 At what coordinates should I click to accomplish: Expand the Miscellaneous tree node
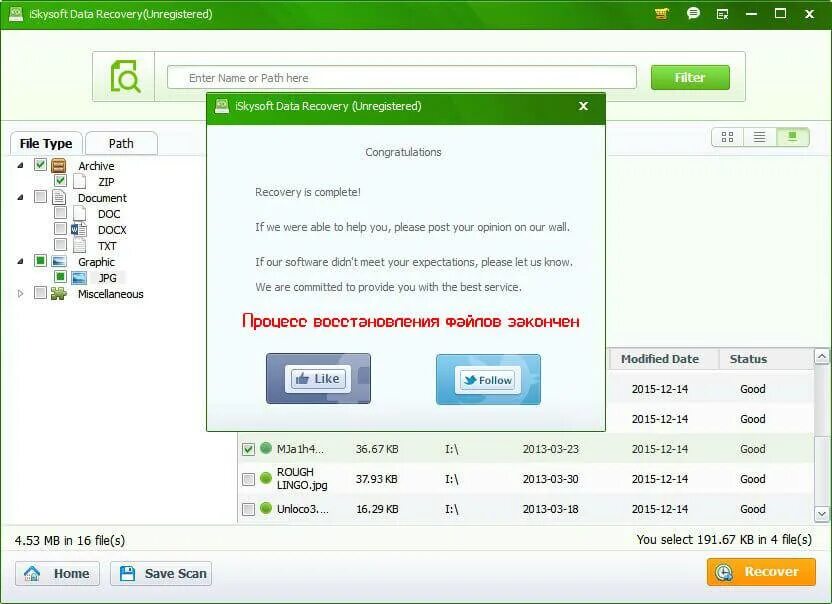click(20, 293)
